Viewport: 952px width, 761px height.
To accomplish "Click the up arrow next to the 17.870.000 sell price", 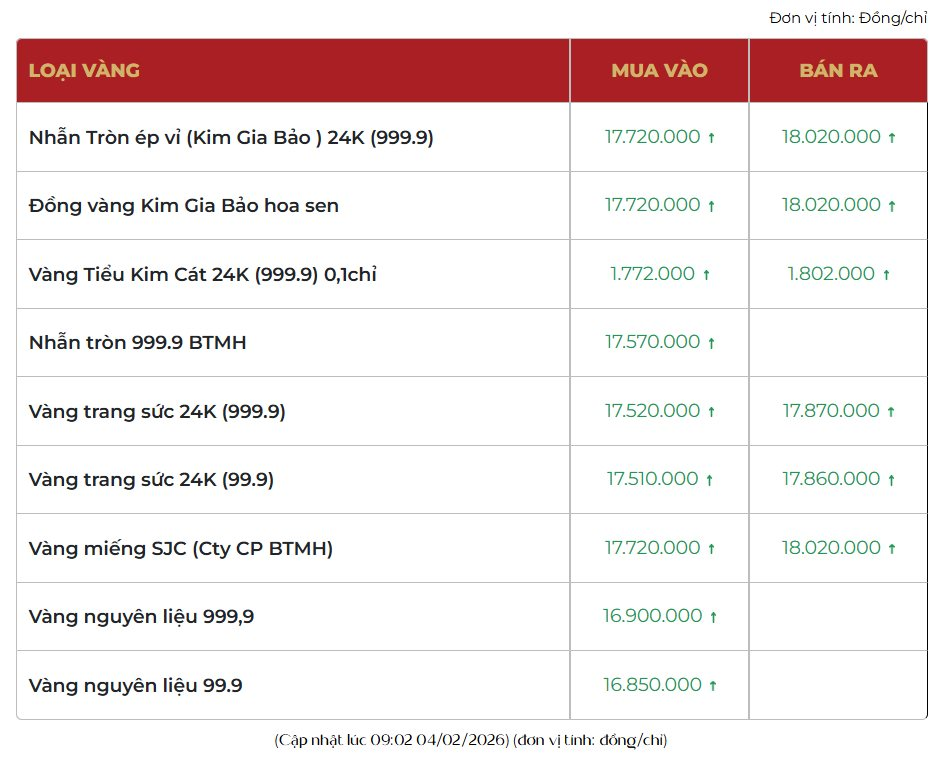I will 891,412.
